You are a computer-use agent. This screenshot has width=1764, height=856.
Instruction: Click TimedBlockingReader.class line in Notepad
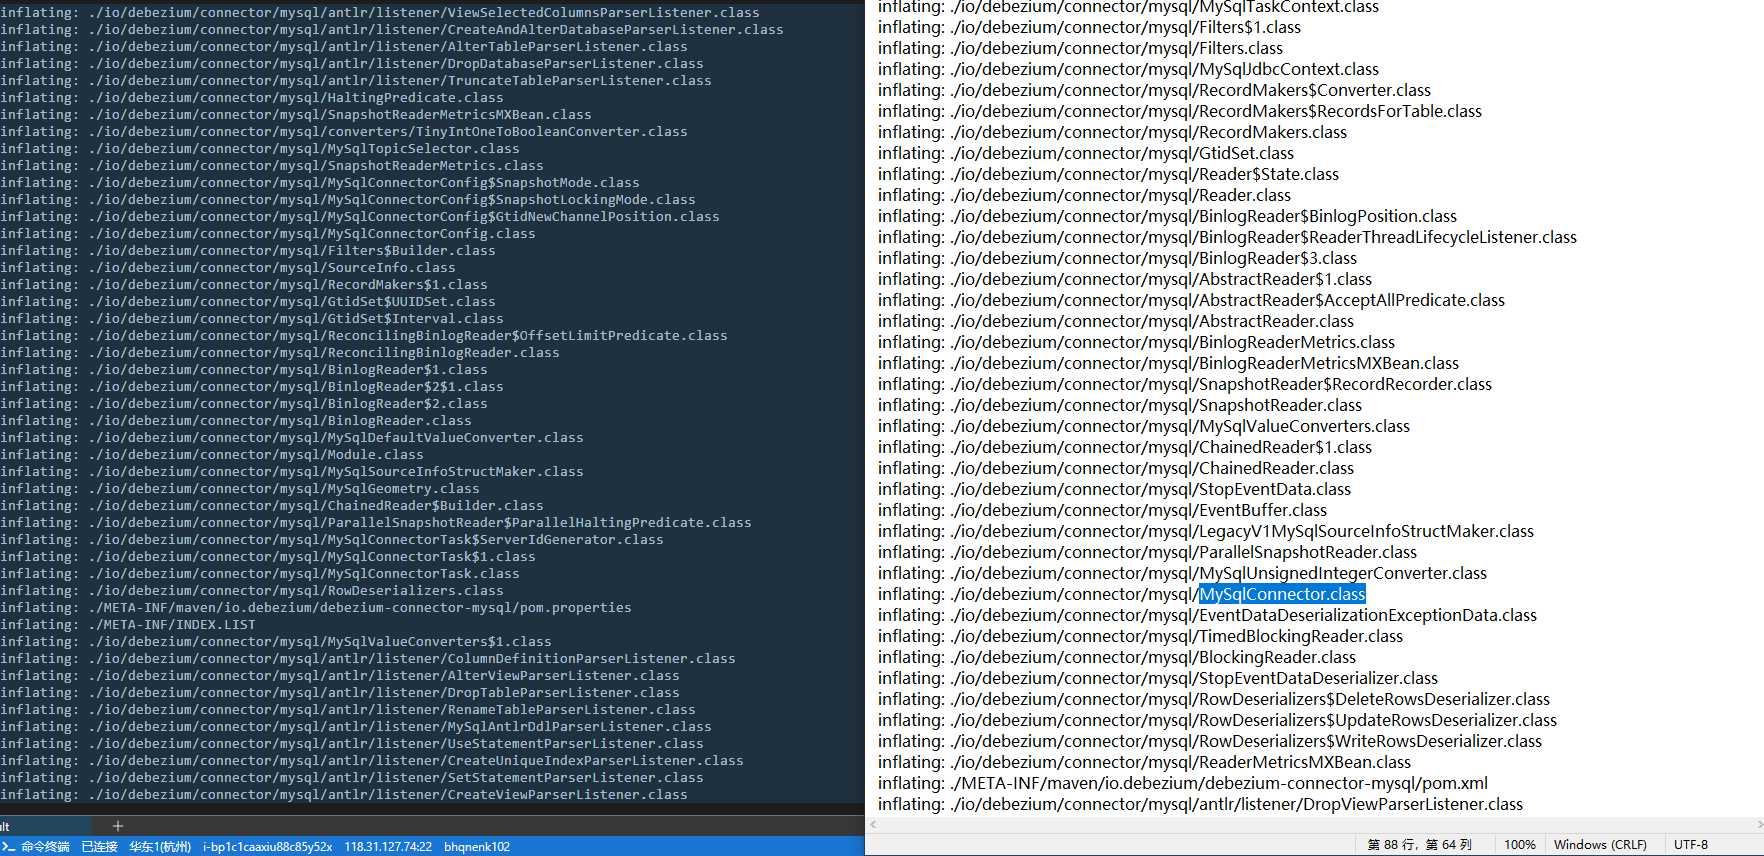pos(1141,636)
